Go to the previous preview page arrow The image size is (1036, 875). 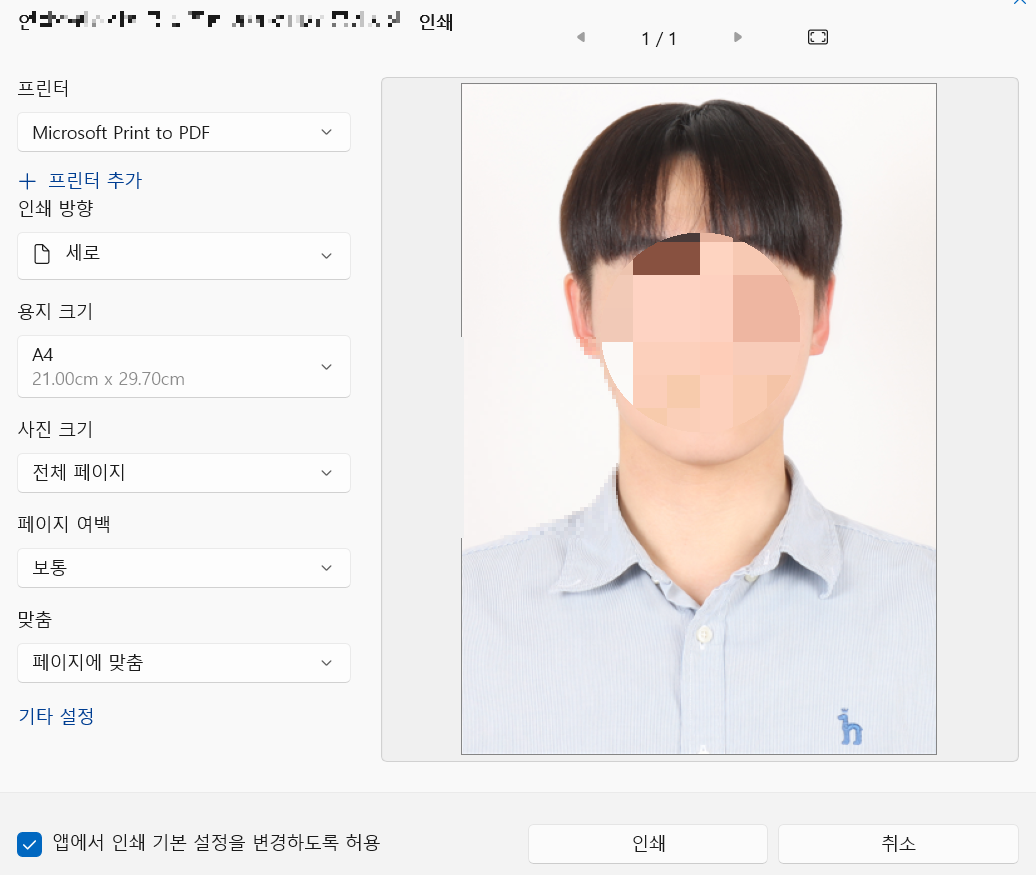click(x=581, y=37)
